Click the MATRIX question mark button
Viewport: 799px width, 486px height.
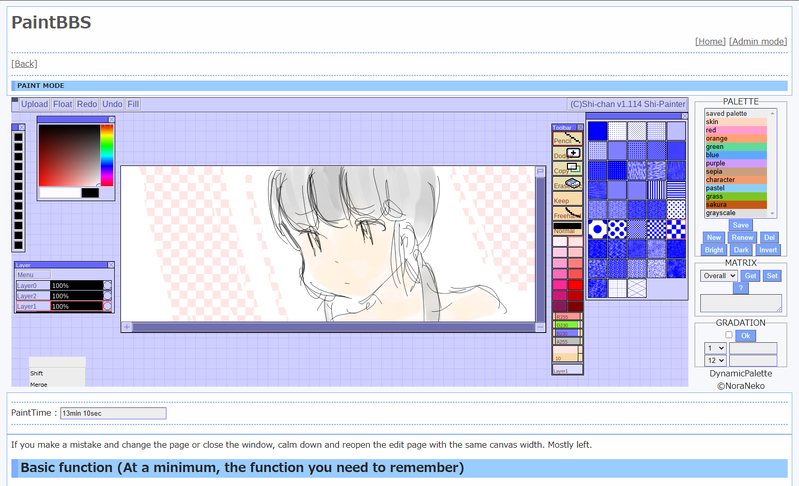click(x=740, y=288)
